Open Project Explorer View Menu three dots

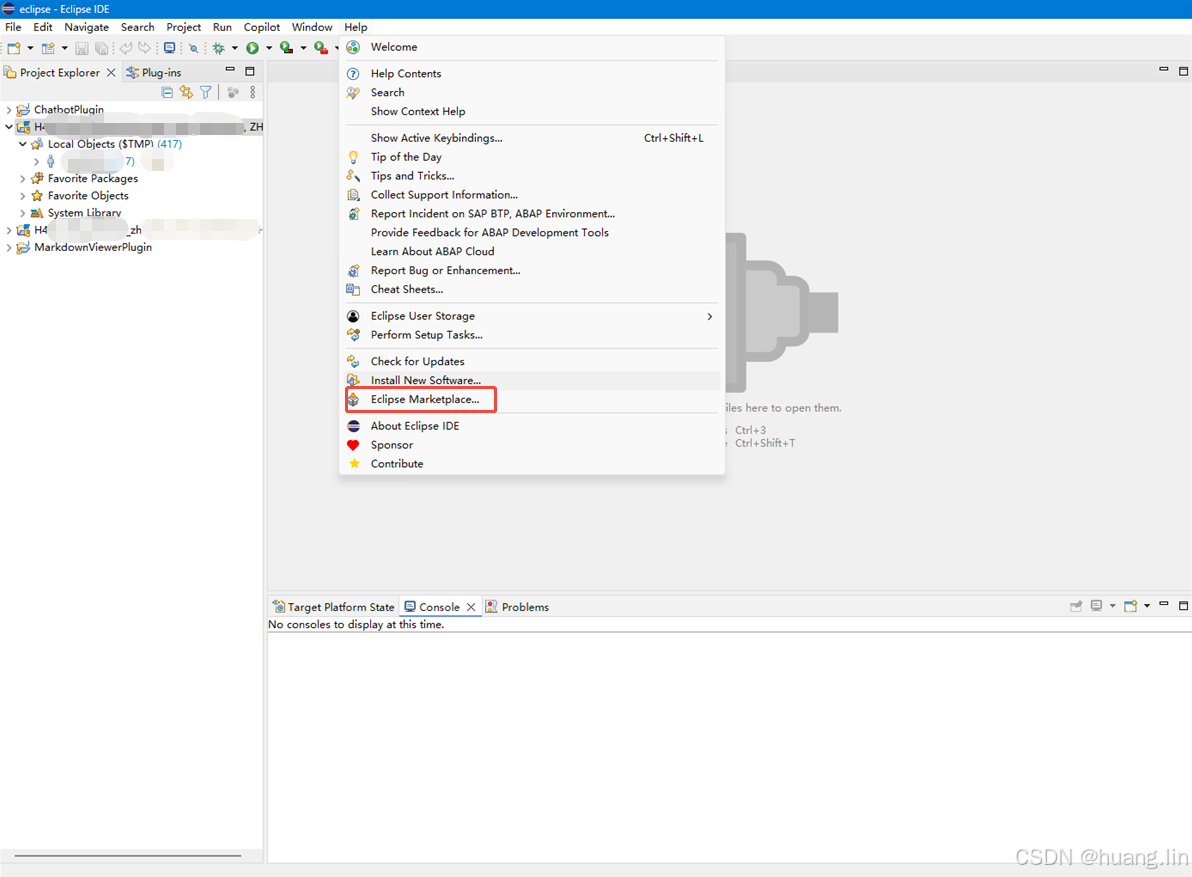tap(252, 92)
